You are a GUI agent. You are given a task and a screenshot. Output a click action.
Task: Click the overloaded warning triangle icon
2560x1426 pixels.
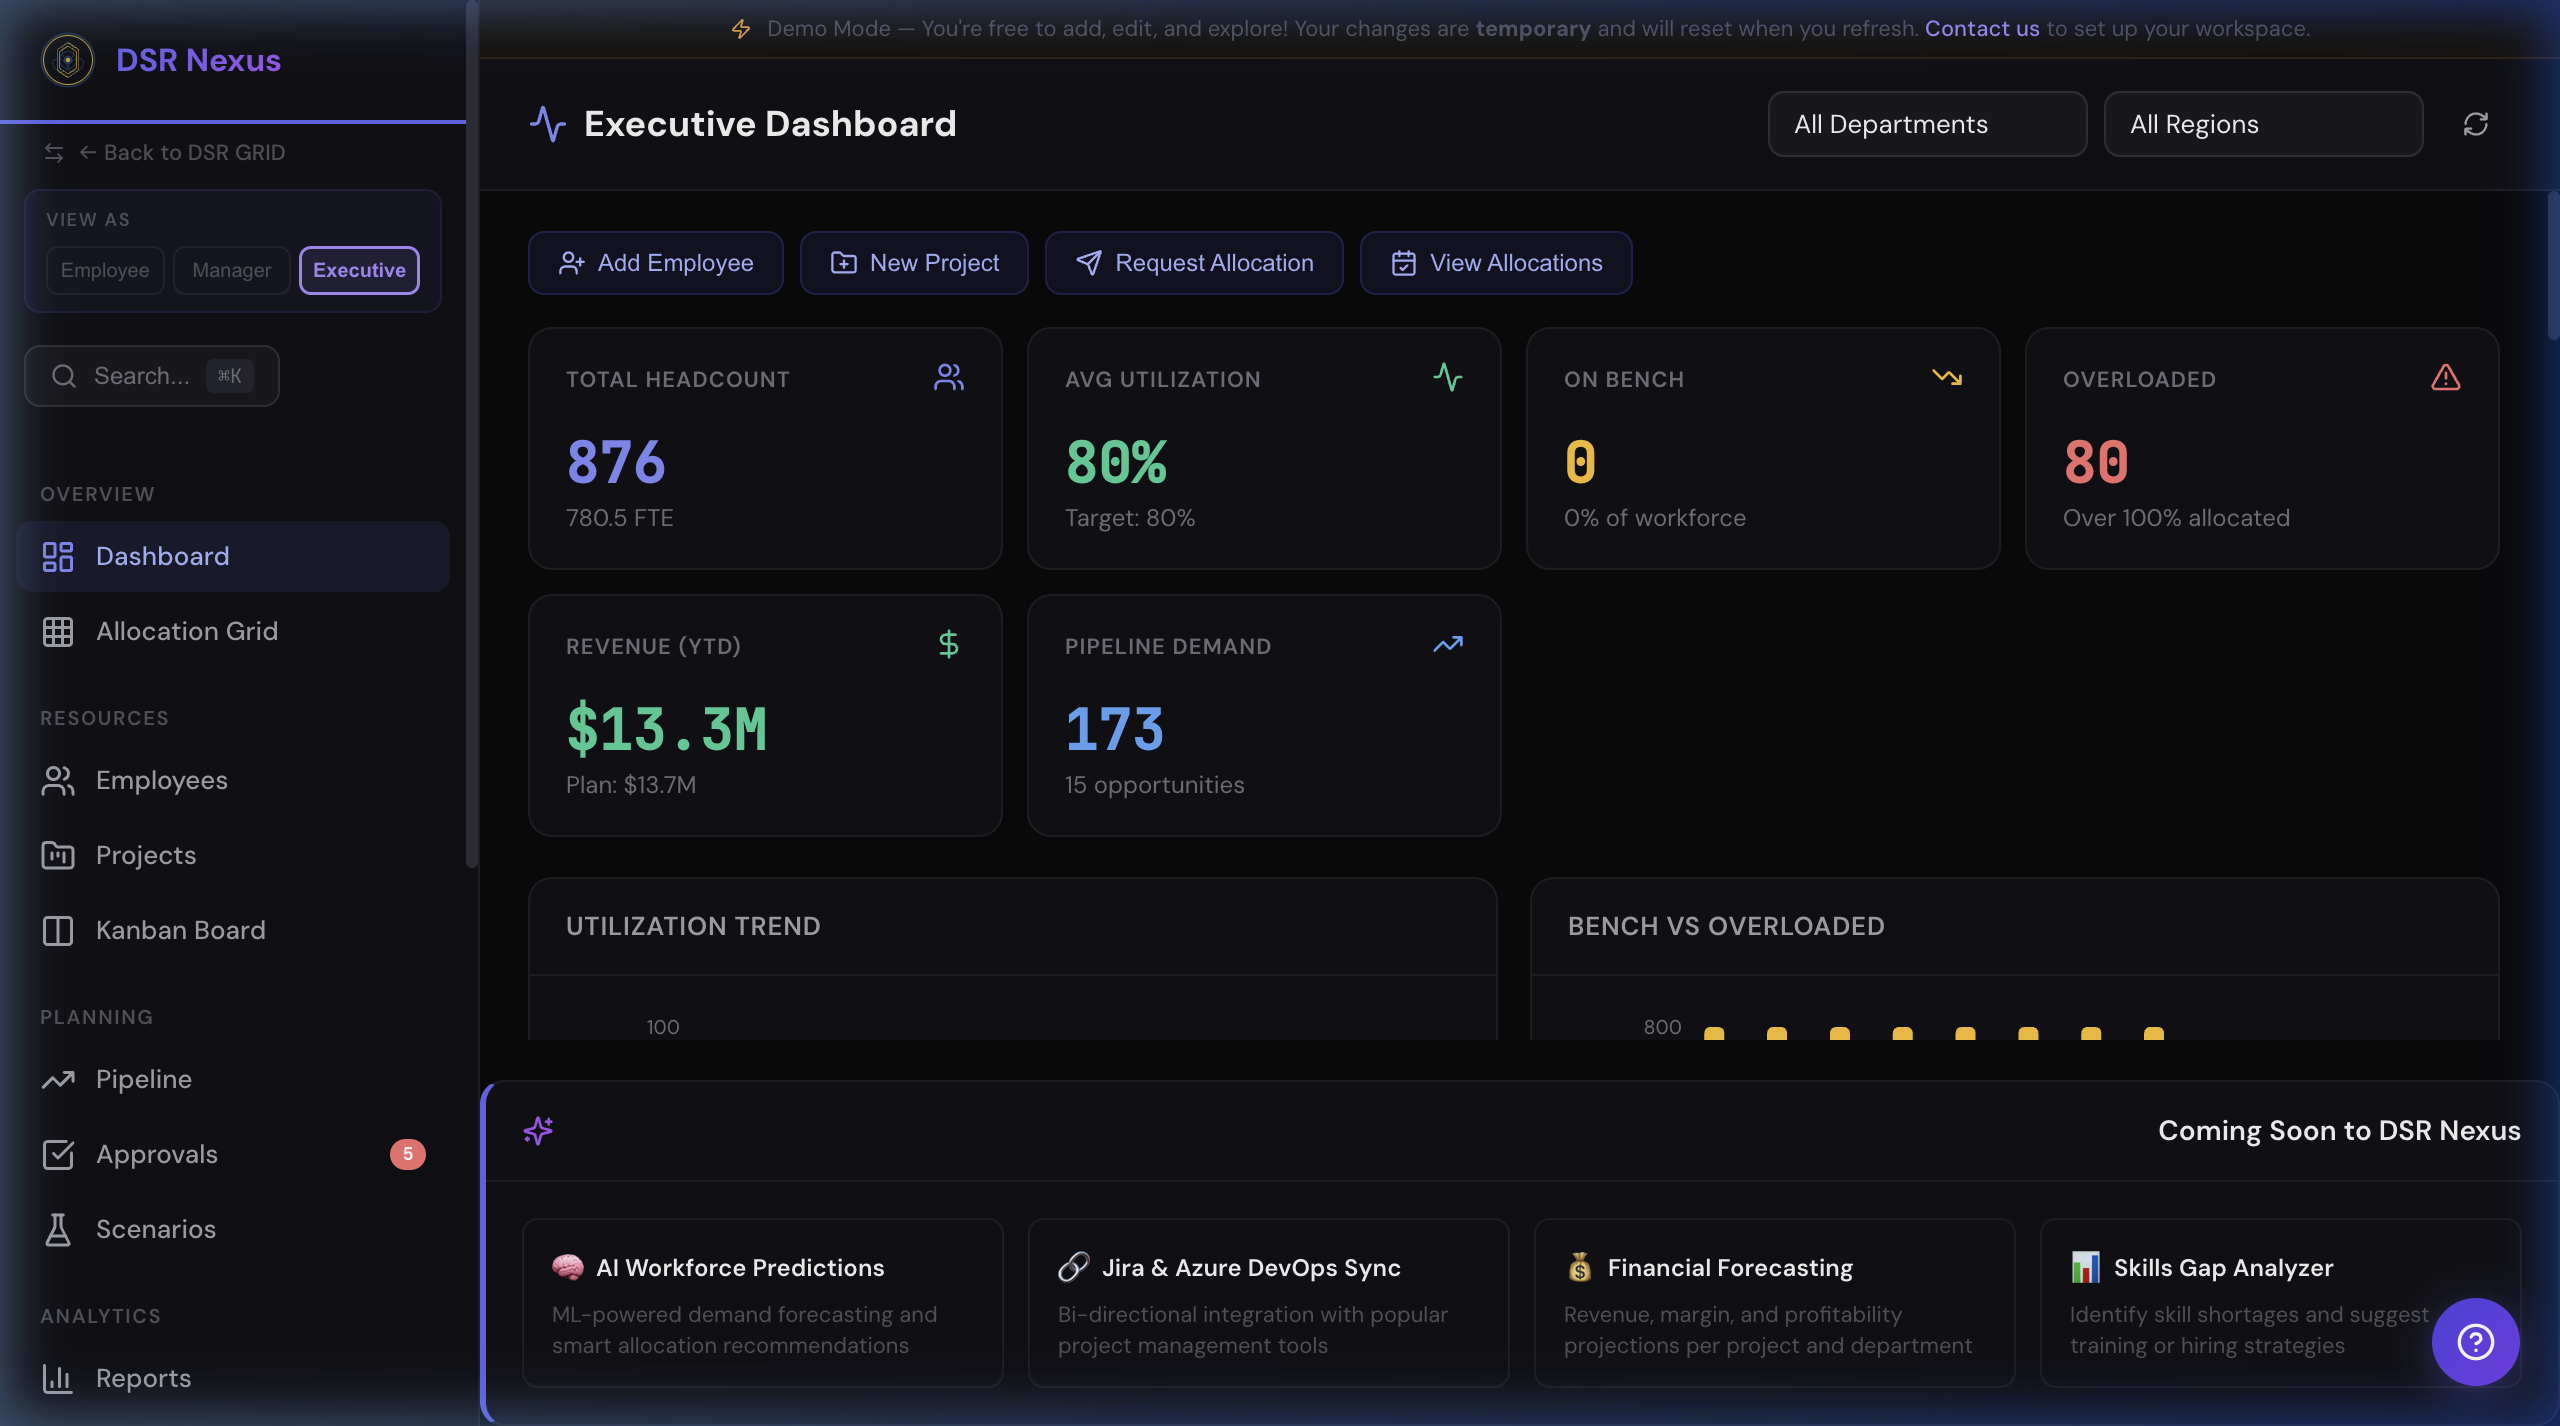coord(2443,377)
